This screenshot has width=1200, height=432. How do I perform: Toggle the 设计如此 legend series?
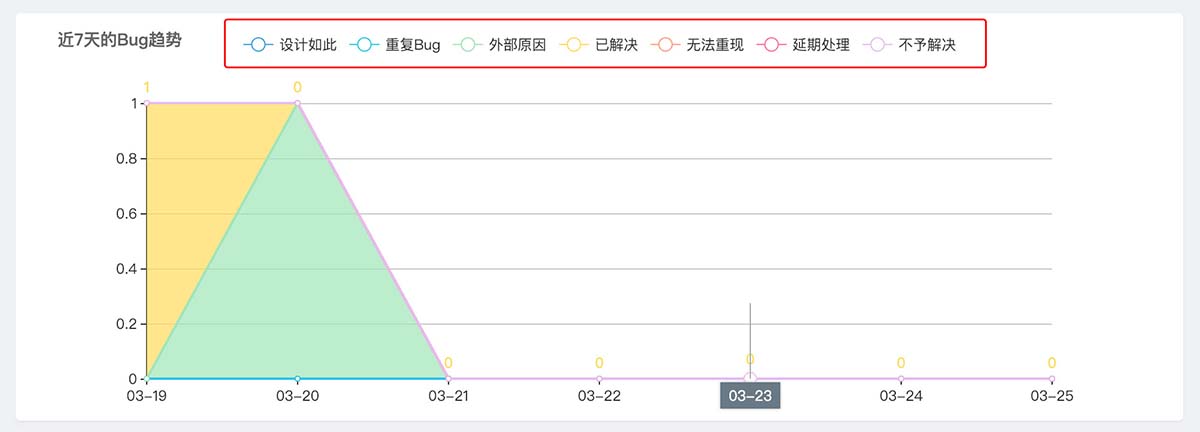point(290,45)
